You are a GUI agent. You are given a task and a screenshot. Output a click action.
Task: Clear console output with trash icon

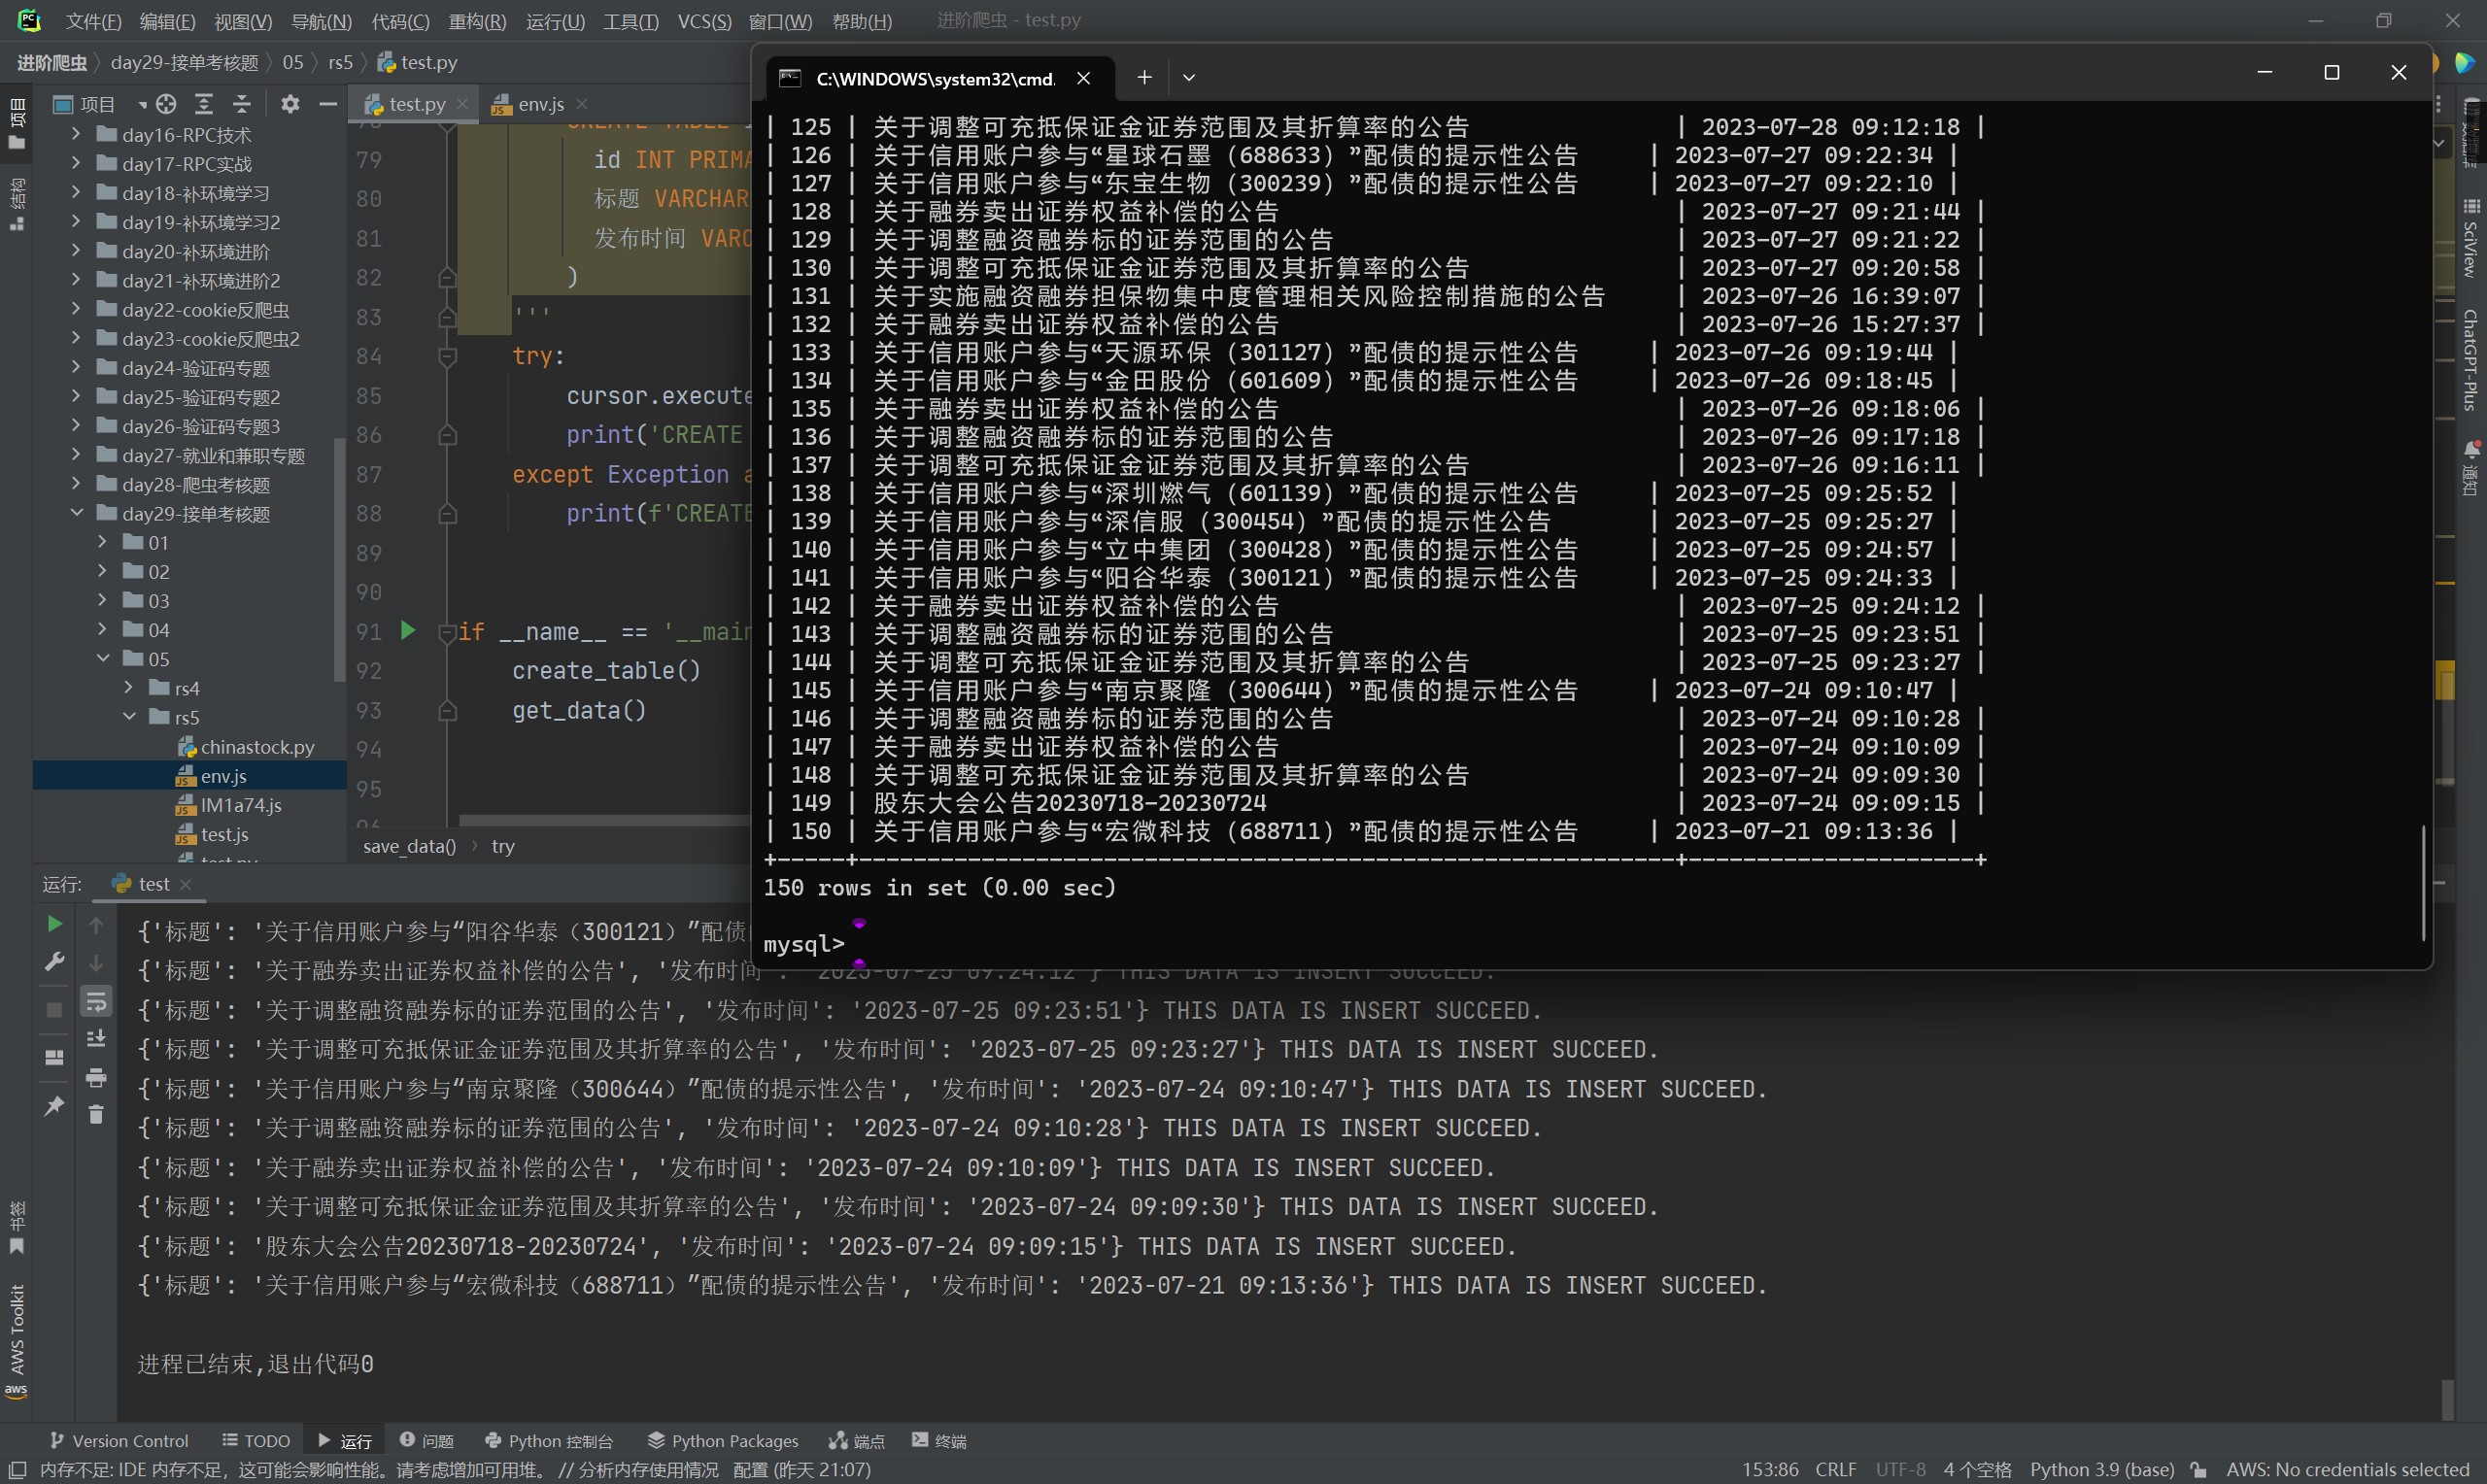click(x=96, y=1114)
